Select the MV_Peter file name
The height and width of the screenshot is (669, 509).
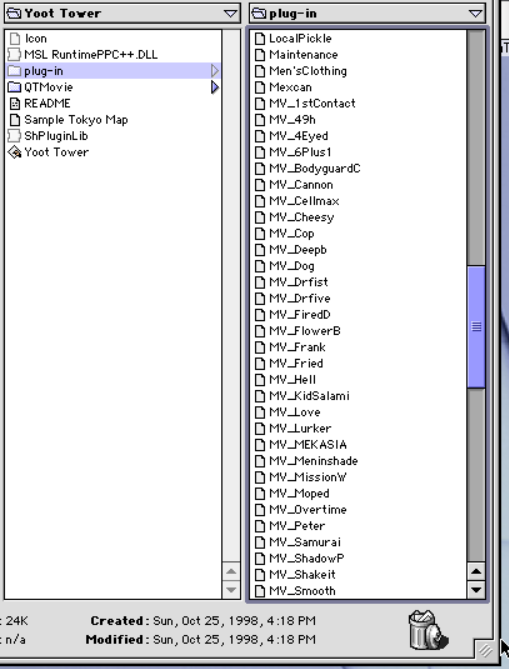[x=297, y=526]
